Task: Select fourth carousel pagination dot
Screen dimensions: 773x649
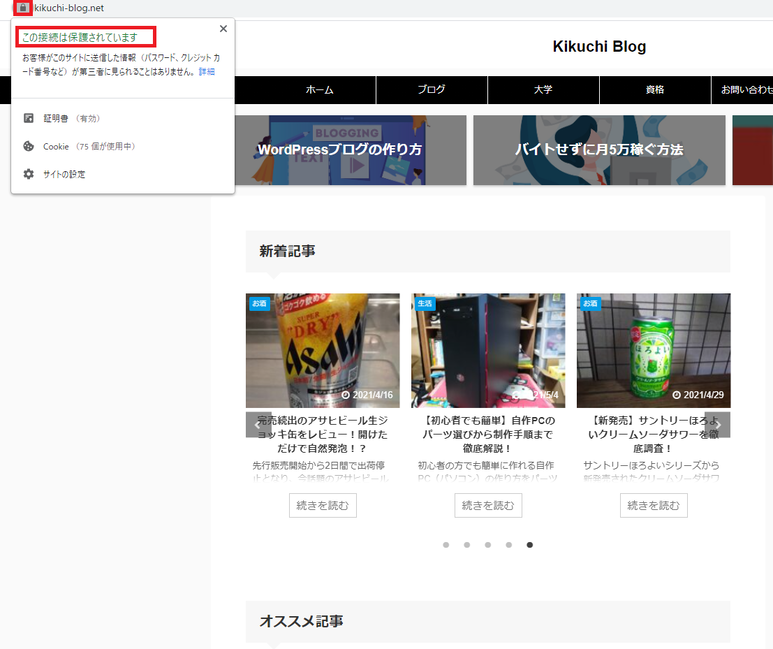Action: click(x=509, y=545)
